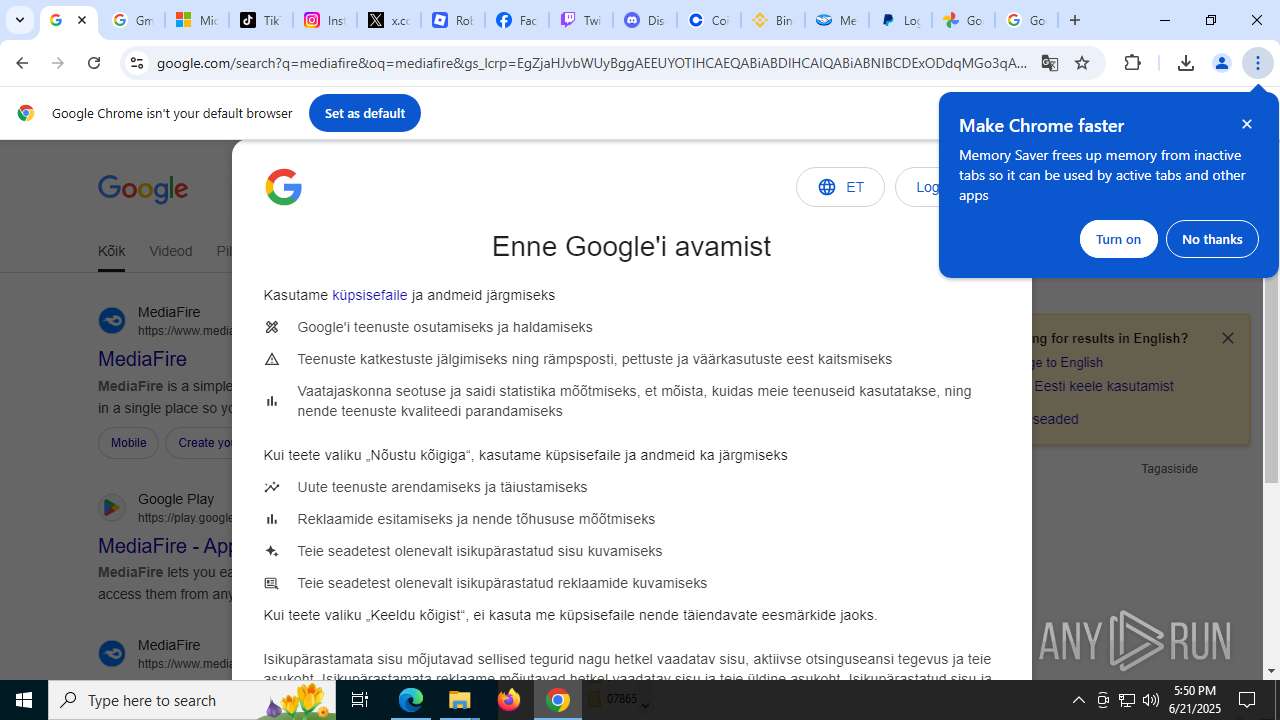Click the address bar URL
Screen dimensions: 1280x720
pos(591,63)
